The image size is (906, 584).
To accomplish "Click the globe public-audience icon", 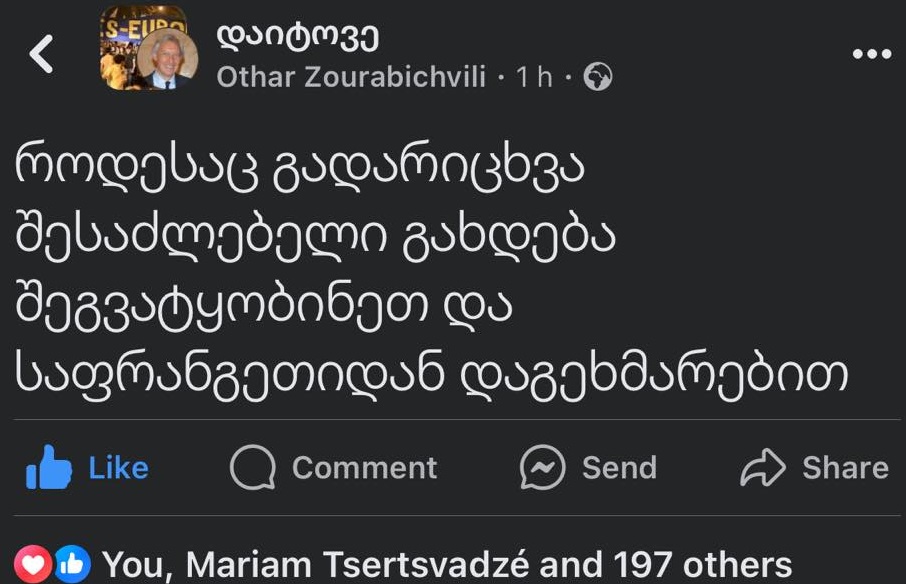I will [x=597, y=77].
